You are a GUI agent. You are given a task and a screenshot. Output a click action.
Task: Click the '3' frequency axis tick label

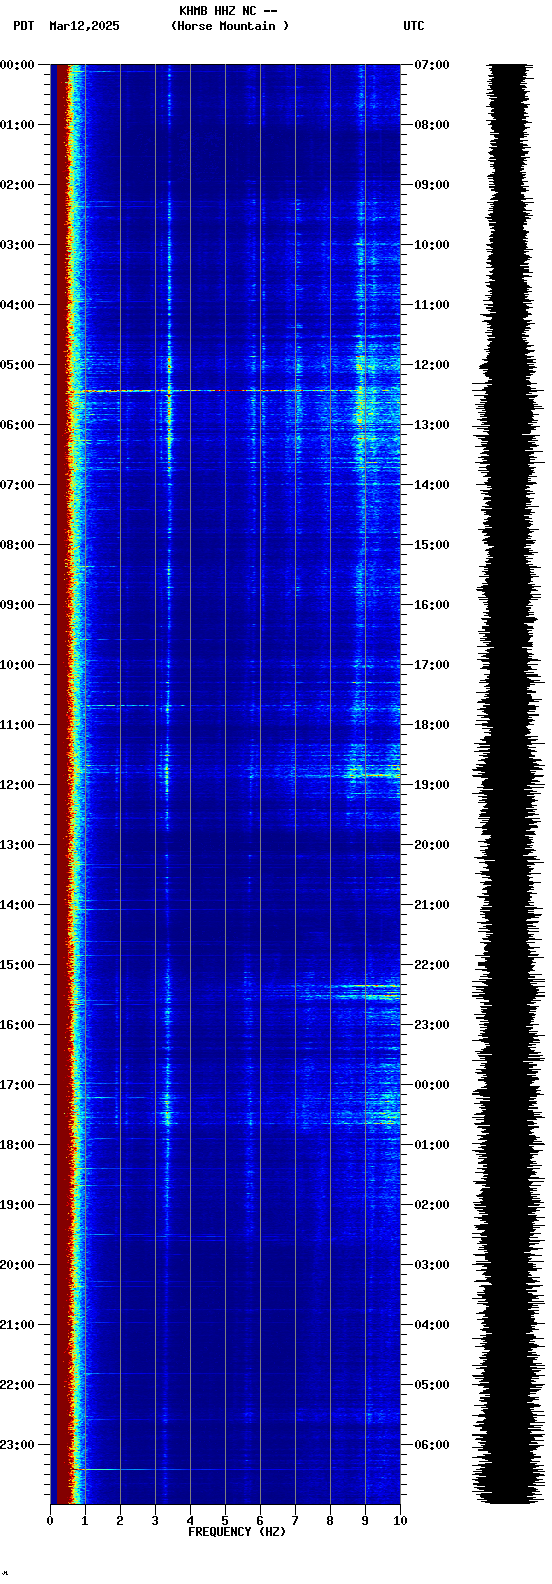[x=155, y=1521]
